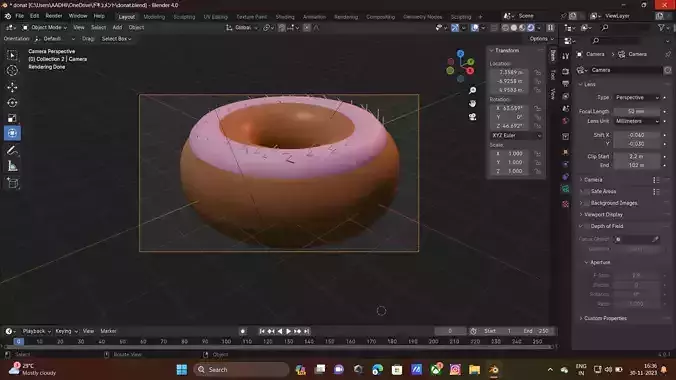Open the XYZ Euler rotation mode dropdown

516,135
